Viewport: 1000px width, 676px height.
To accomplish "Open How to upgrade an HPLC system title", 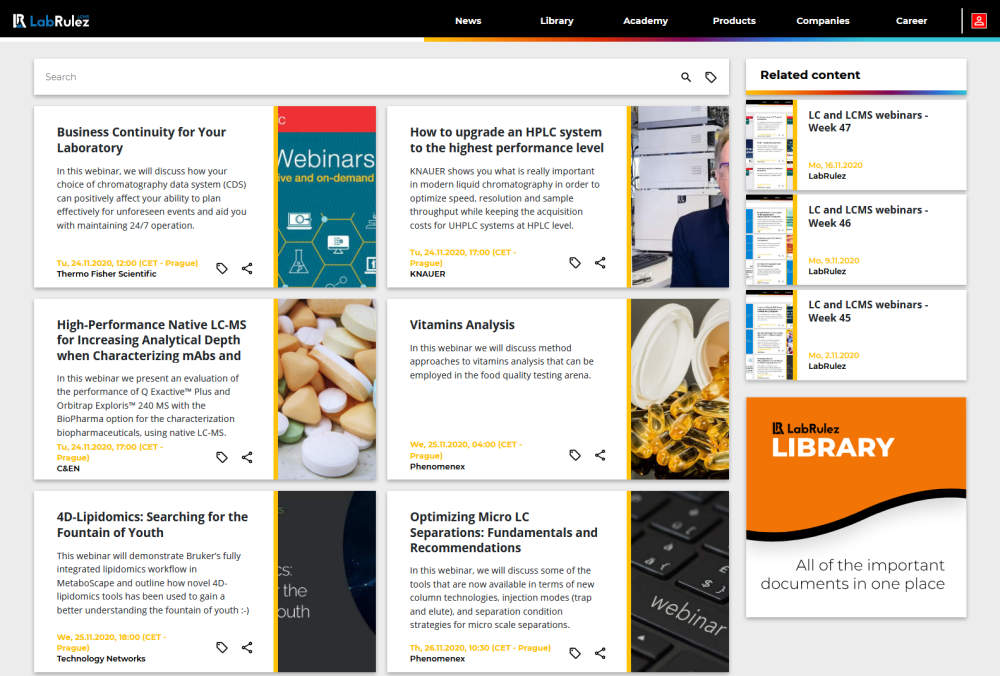I will coord(506,140).
